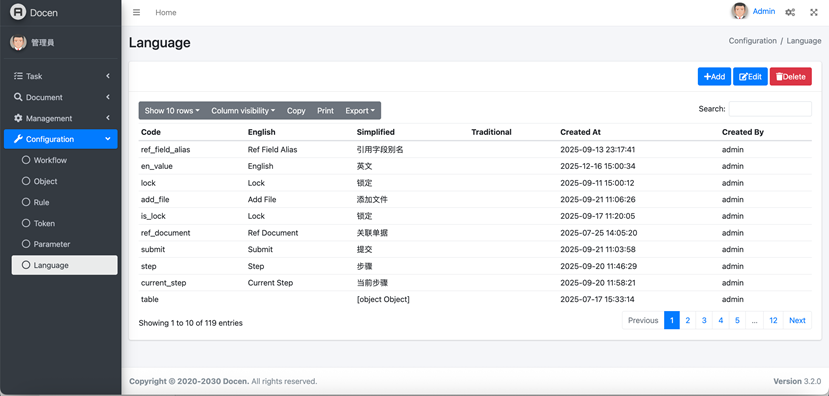Select the is_lock row
Viewport: 829px width, 396px height.
475,216
